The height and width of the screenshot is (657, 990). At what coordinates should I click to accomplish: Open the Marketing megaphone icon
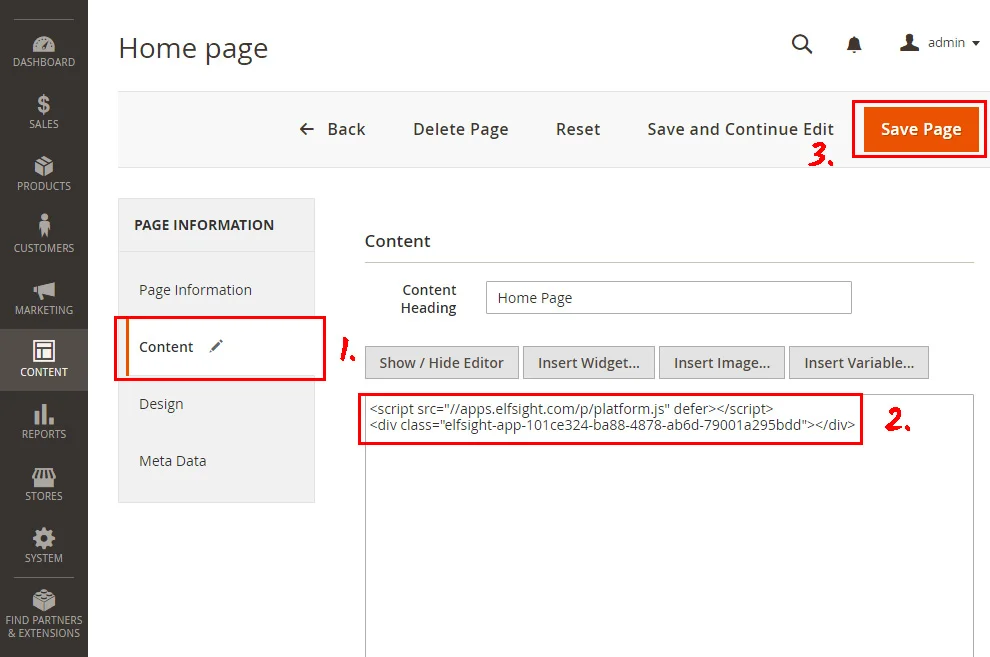[x=44, y=290]
